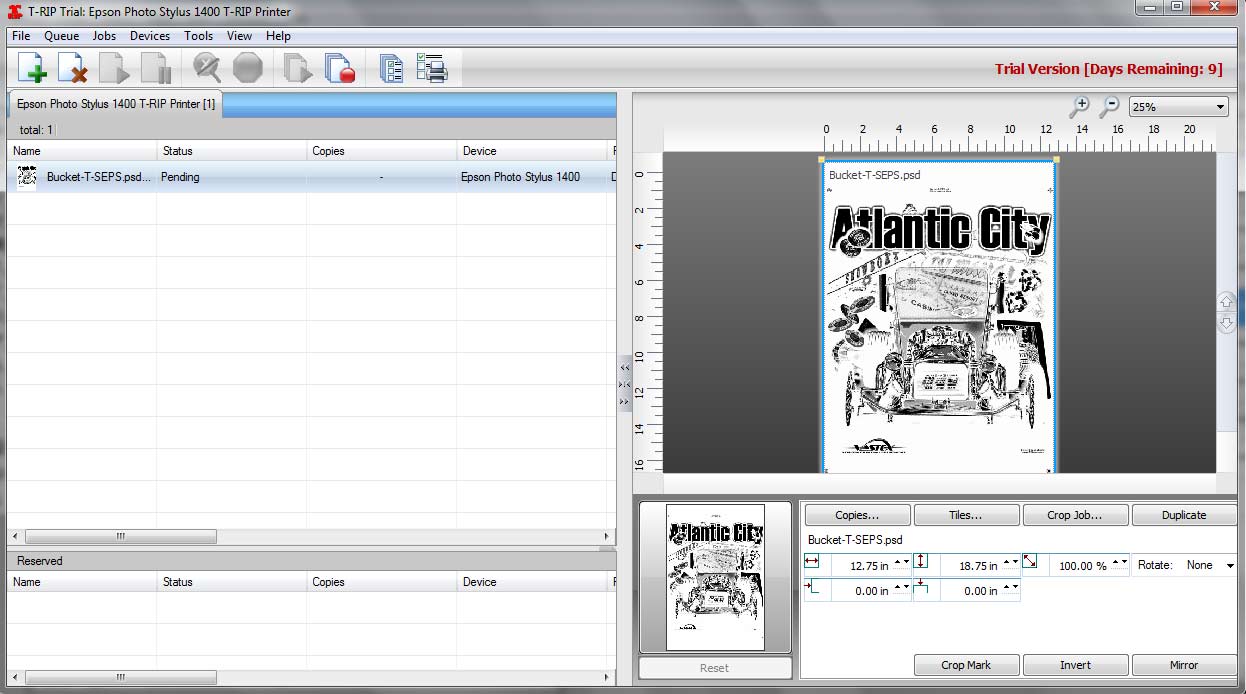
Task: Click the printer settings toolbar icon
Action: 432,68
